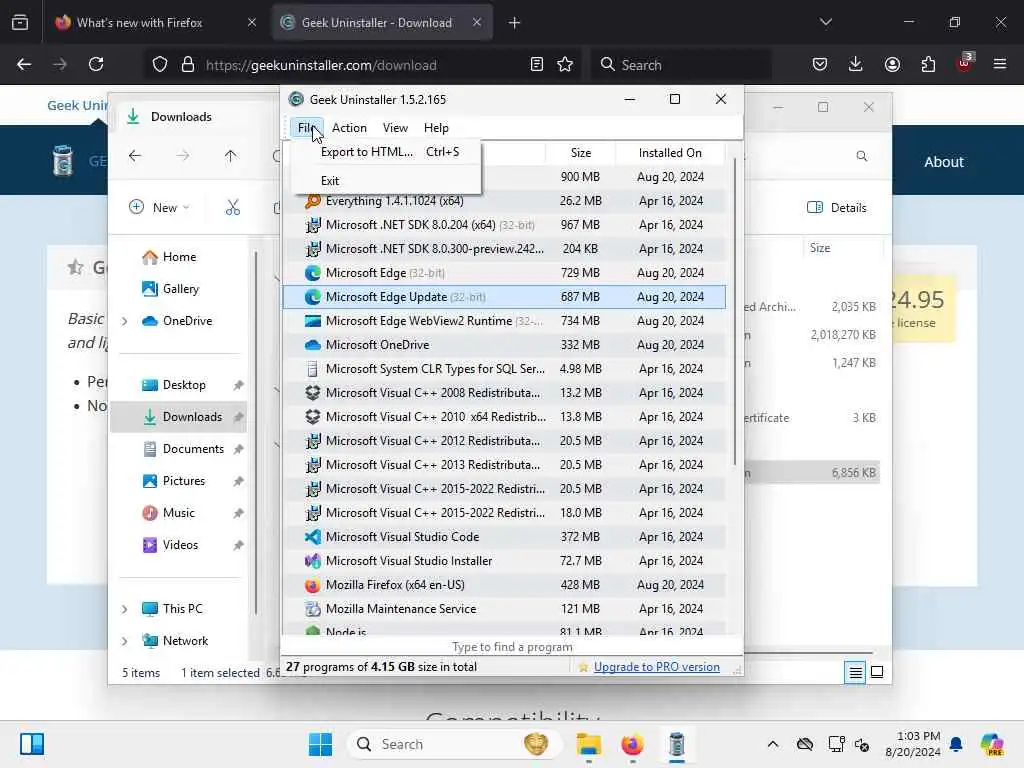This screenshot has width=1024, height=768.
Task: Go back in the Downloads Explorer window
Action: [x=135, y=156]
